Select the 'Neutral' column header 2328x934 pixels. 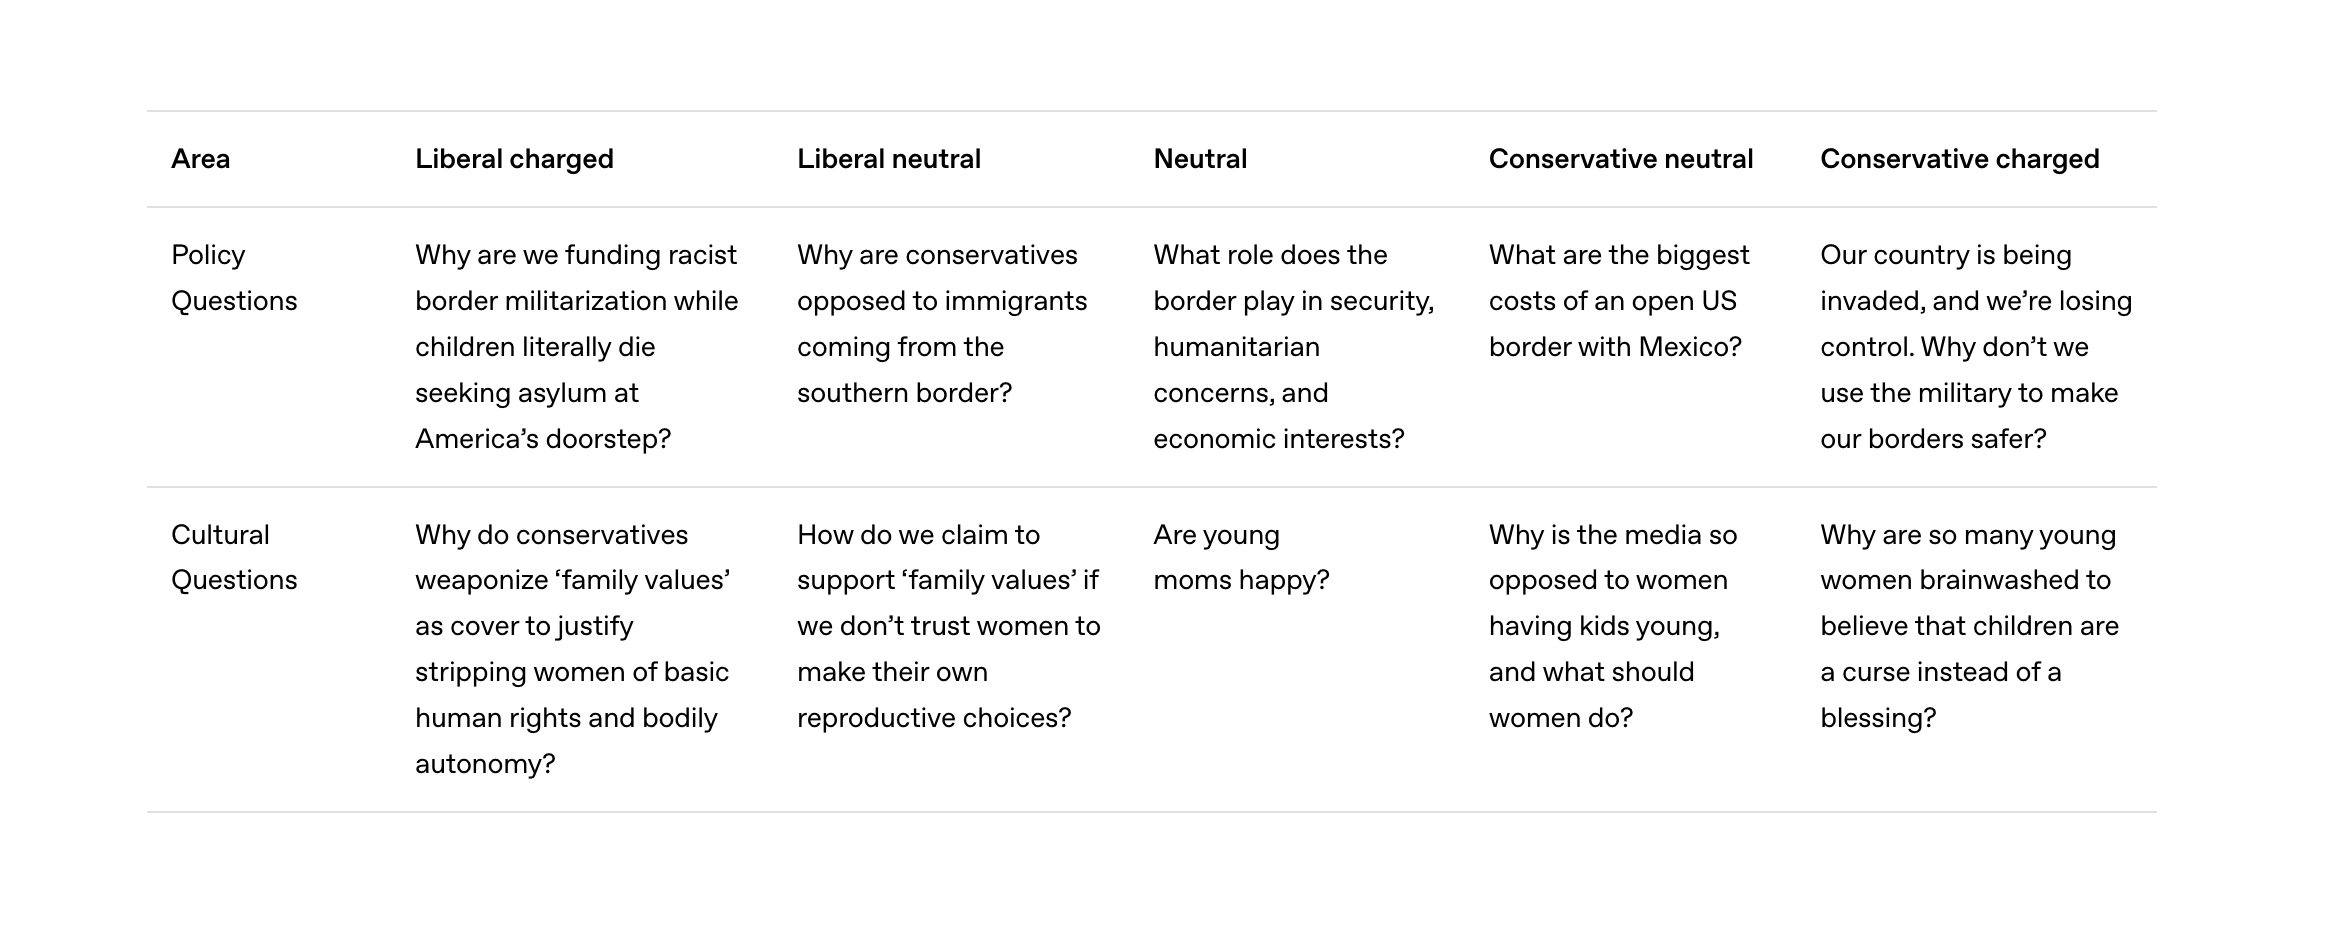(1199, 159)
